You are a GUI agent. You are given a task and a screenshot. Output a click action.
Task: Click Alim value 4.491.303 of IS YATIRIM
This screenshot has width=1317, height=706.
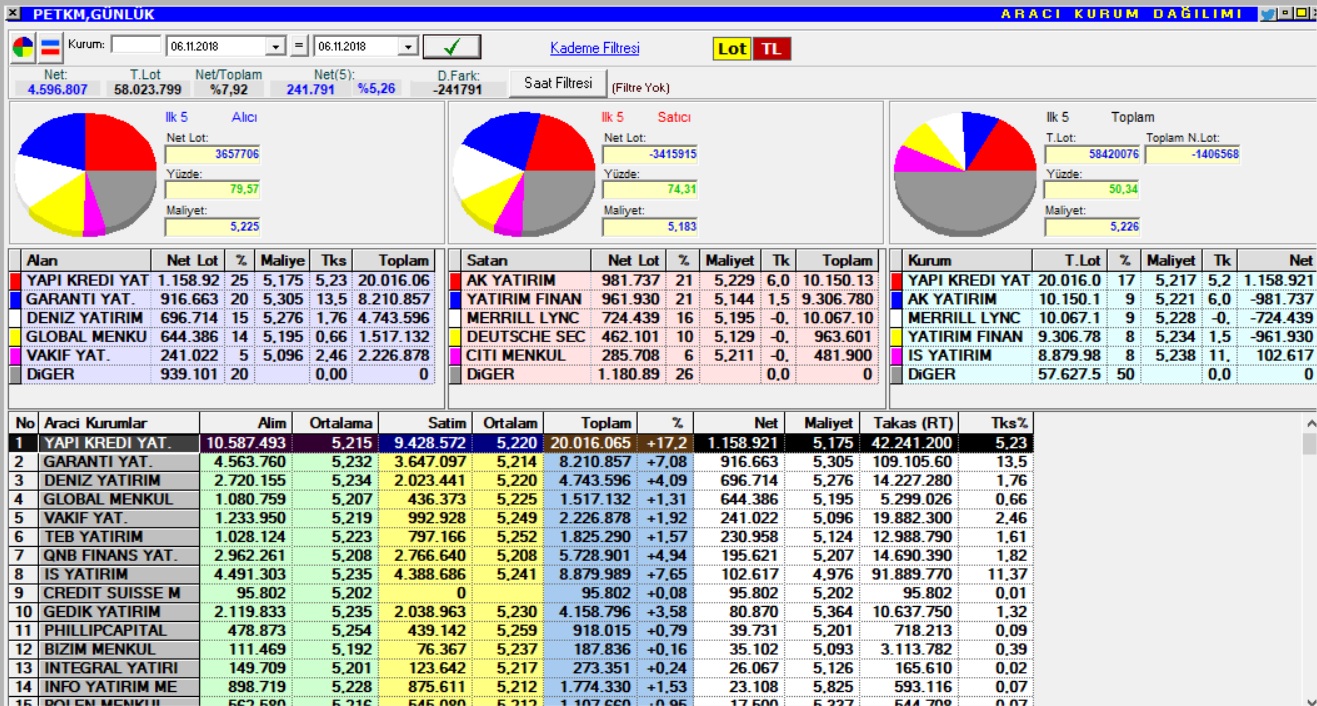245,574
